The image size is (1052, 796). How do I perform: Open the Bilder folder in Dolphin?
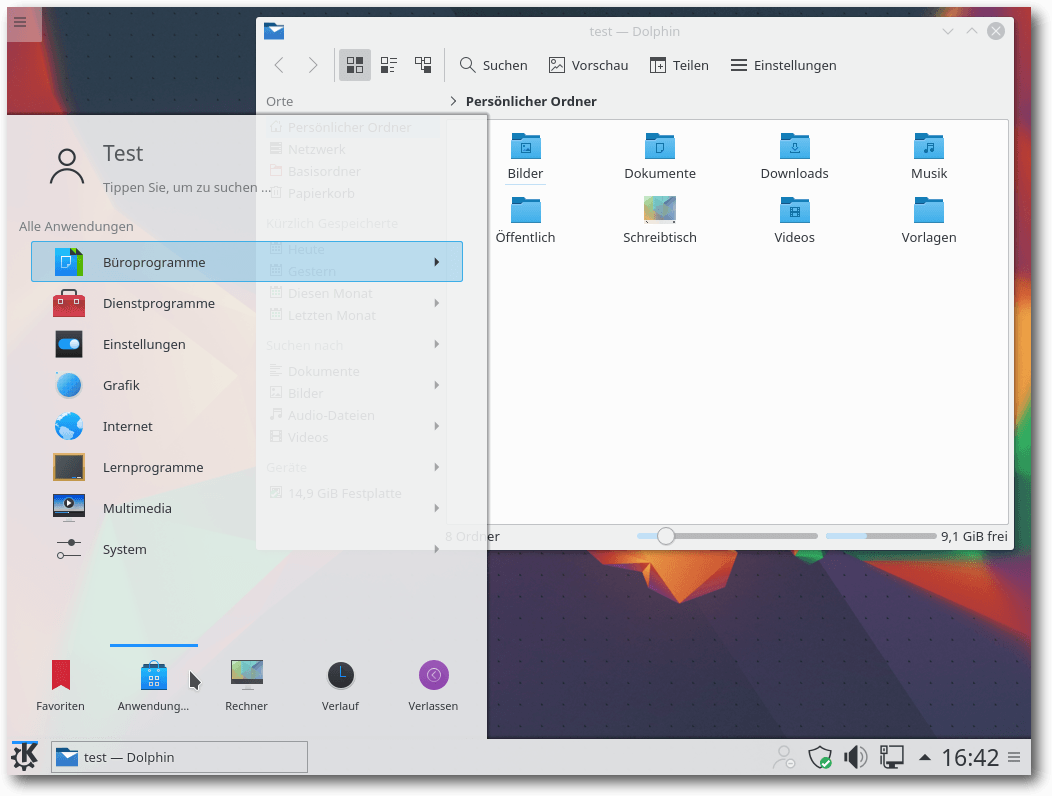click(x=525, y=157)
